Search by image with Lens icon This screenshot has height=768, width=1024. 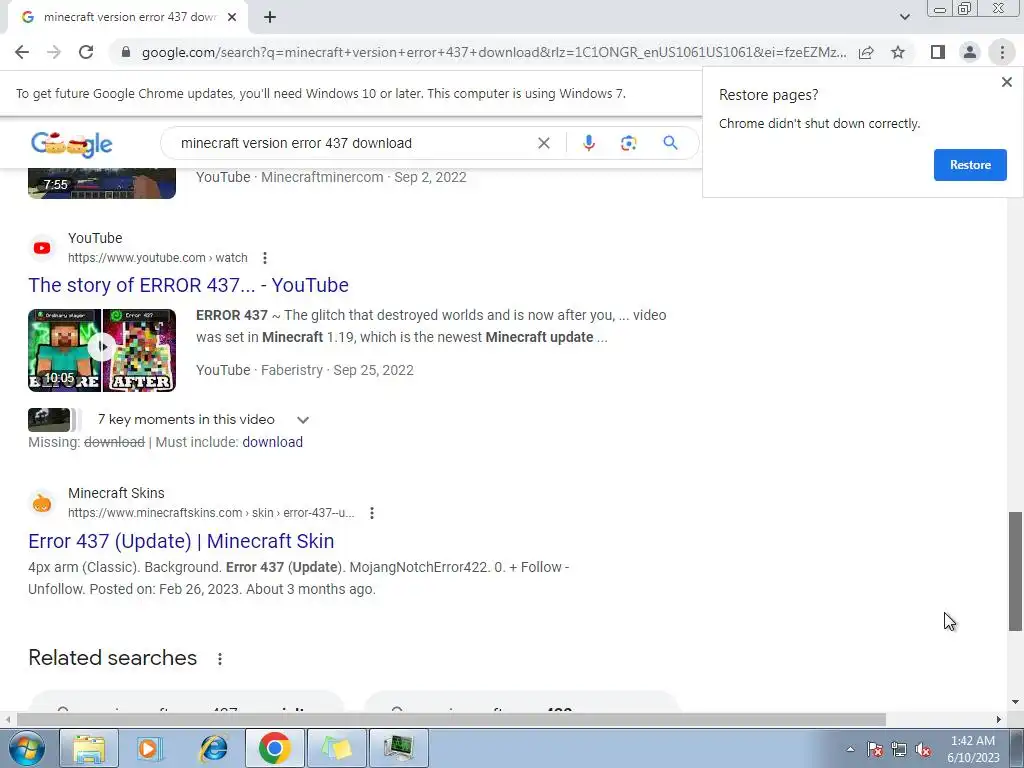(628, 143)
